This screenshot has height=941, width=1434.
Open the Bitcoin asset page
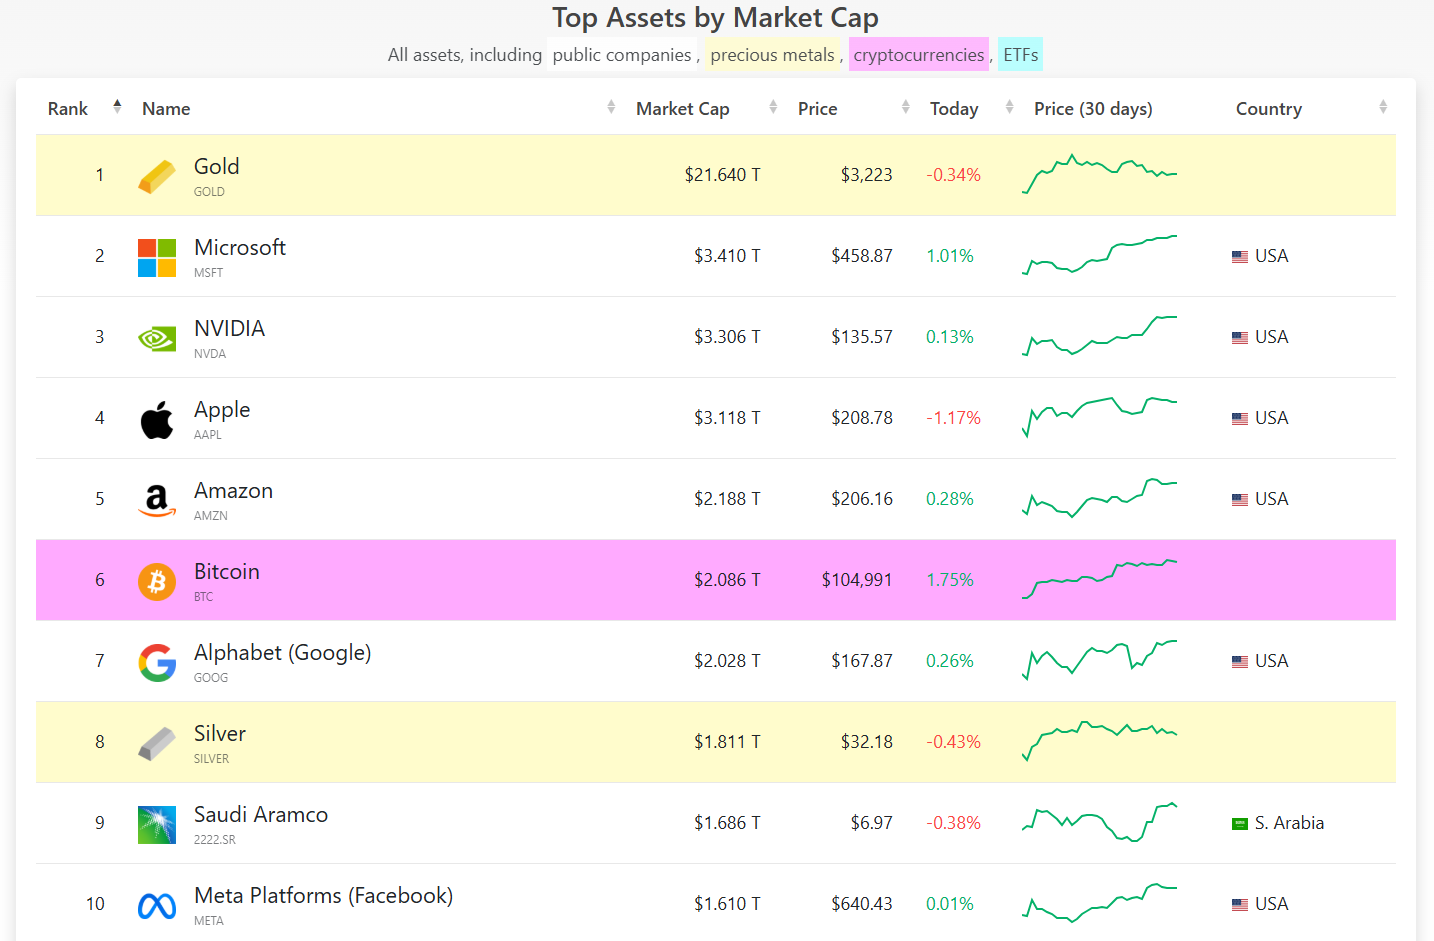click(x=227, y=572)
